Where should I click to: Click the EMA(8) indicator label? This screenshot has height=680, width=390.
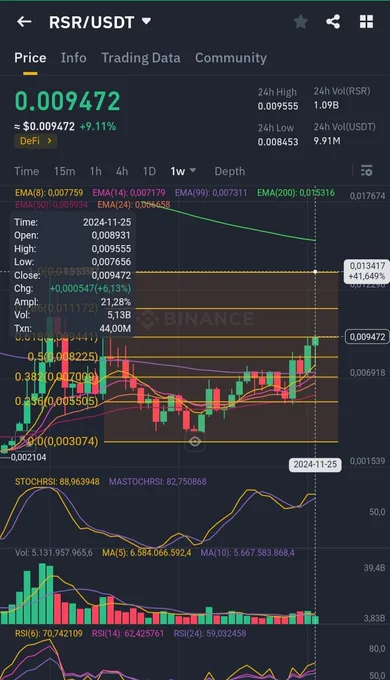tap(49, 193)
